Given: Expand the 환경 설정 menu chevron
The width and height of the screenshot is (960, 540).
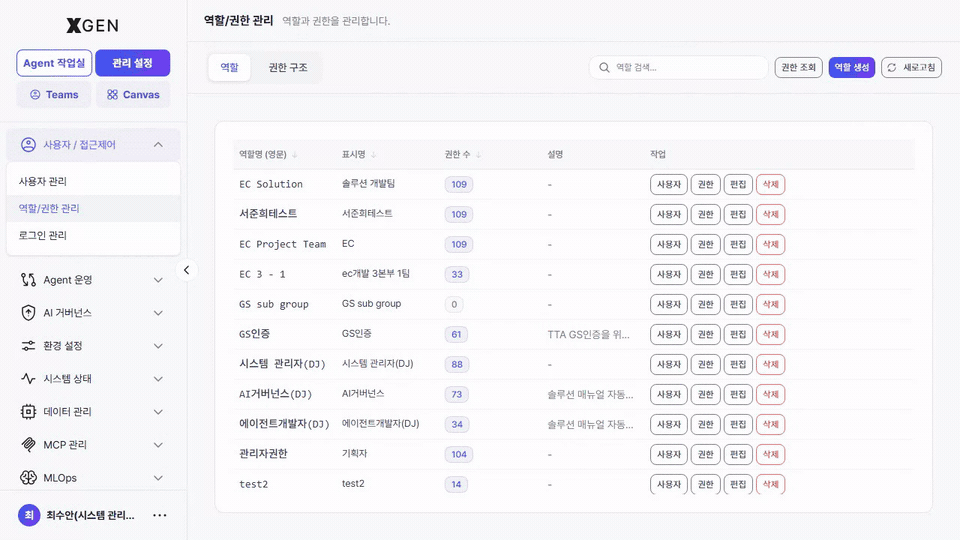Looking at the screenshot, I should coord(158,346).
